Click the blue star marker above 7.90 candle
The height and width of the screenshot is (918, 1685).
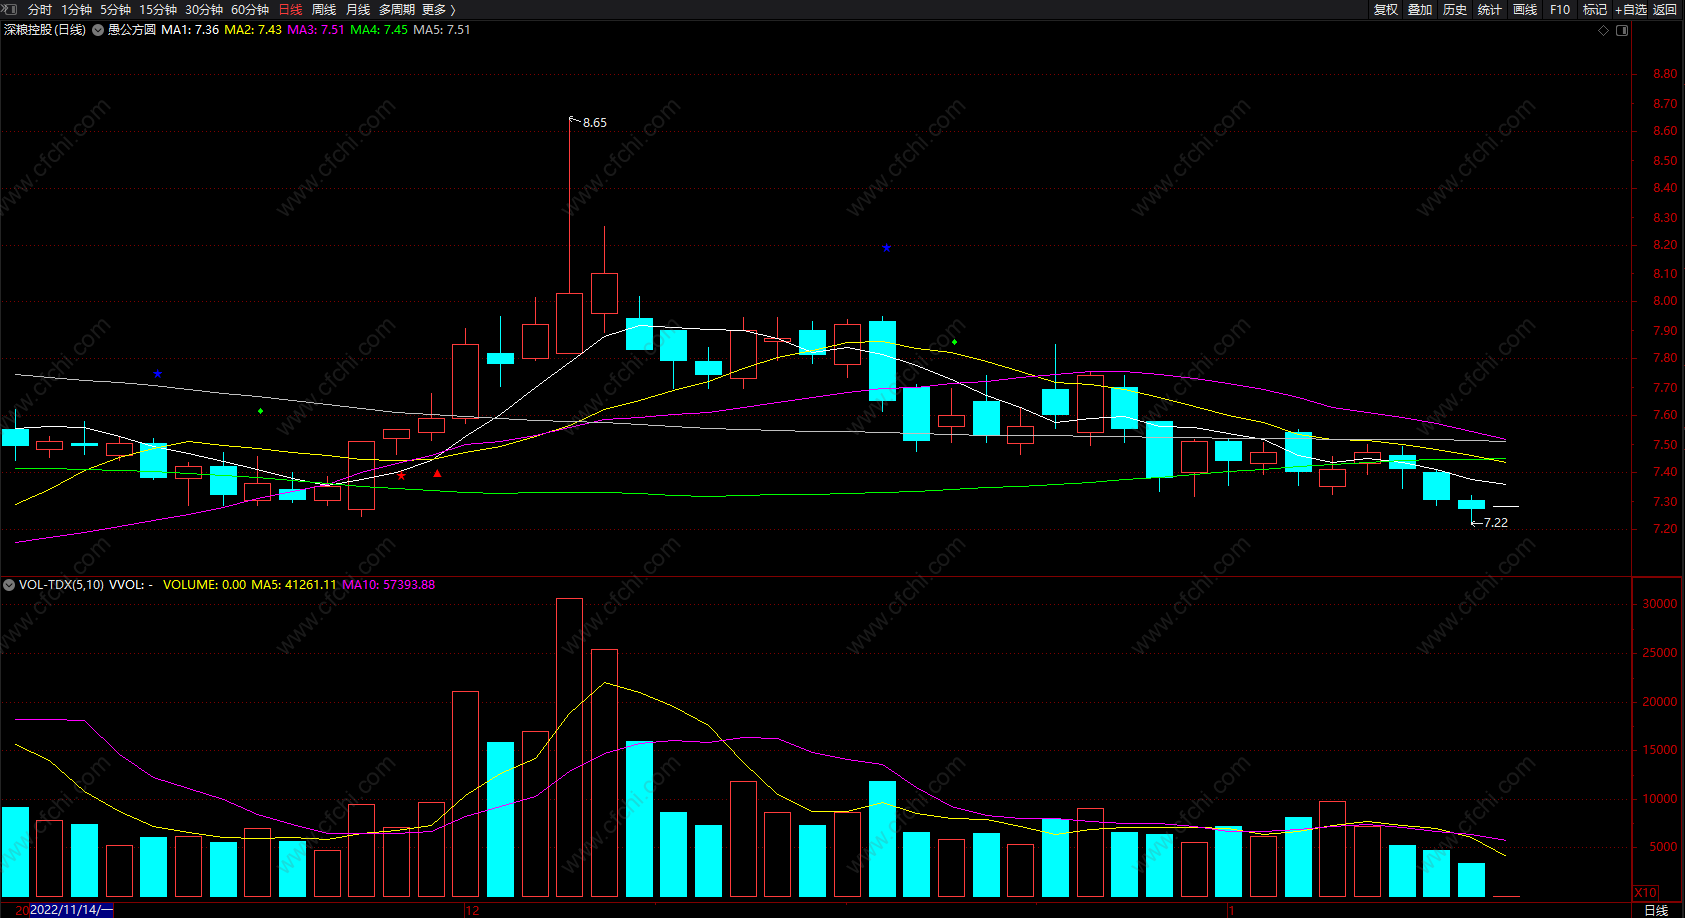[886, 248]
